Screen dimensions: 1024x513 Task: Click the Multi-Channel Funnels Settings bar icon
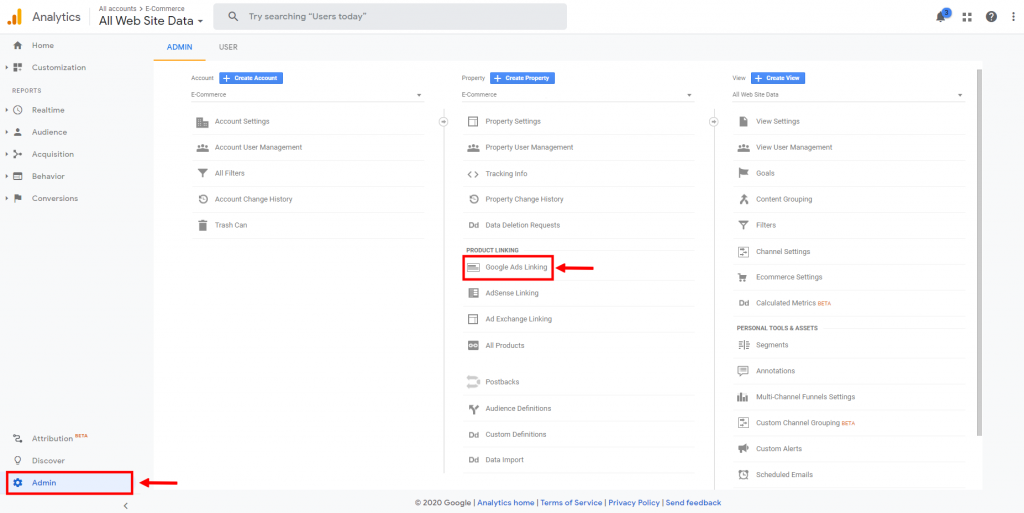click(x=743, y=397)
